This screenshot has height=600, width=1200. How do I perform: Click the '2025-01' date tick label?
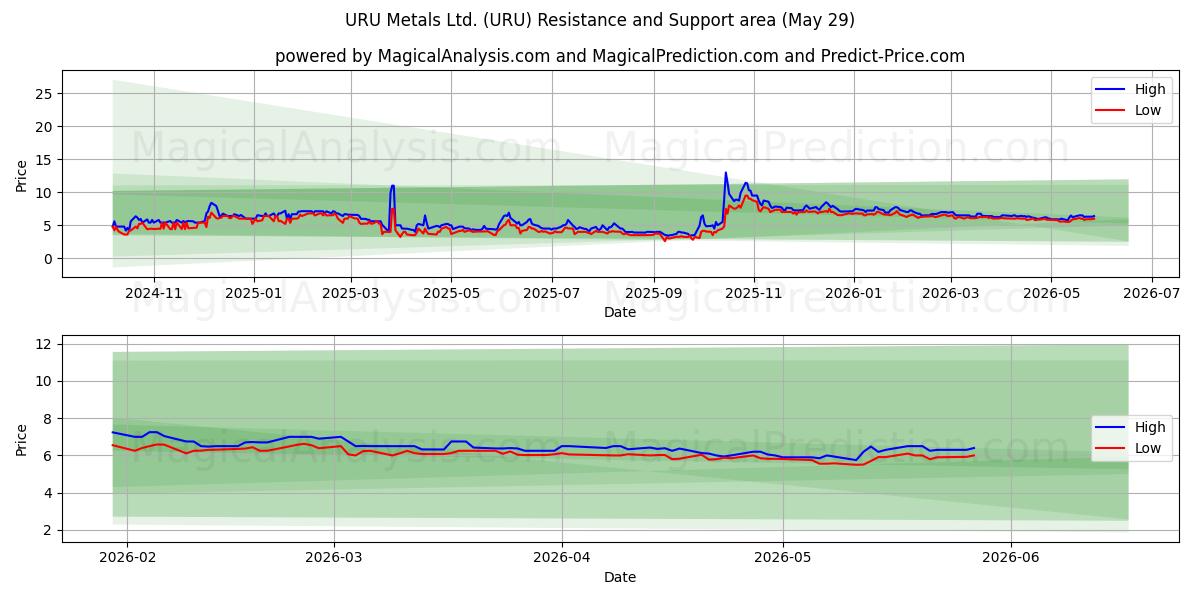pyautogui.click(x=254, y=294)
